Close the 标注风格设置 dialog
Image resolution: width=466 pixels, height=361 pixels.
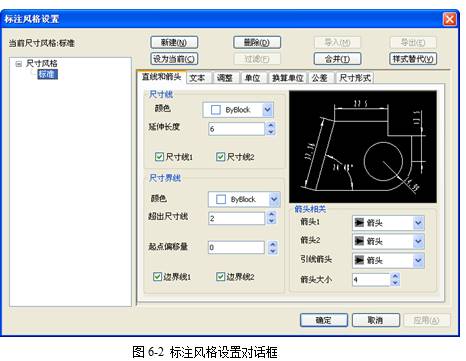(449, 19)
